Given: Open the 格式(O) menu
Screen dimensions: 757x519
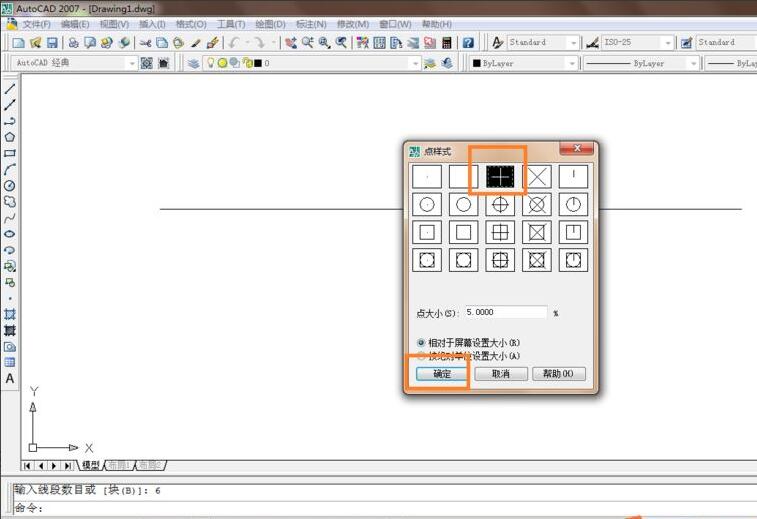Looking at the screenshot, I should tap(191, 24).
